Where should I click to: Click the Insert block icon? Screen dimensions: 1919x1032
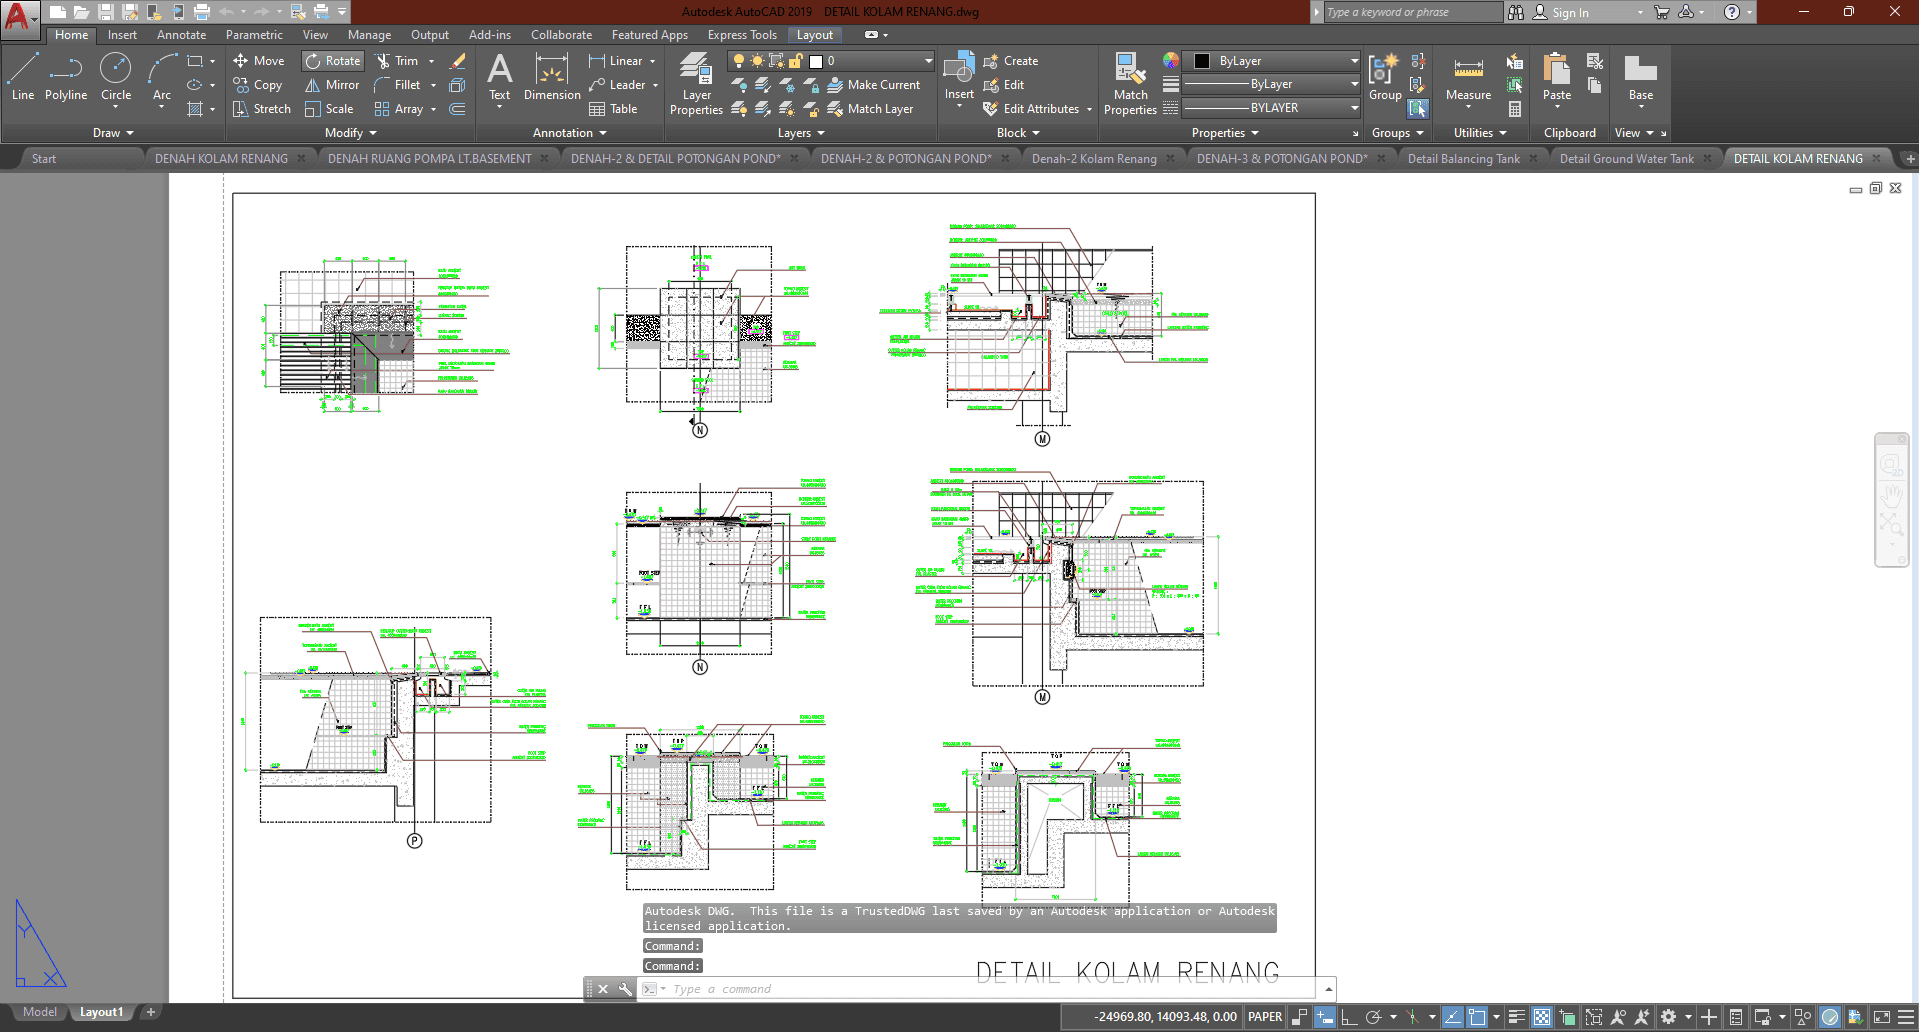pyautogui.click(x=959, y=75)
